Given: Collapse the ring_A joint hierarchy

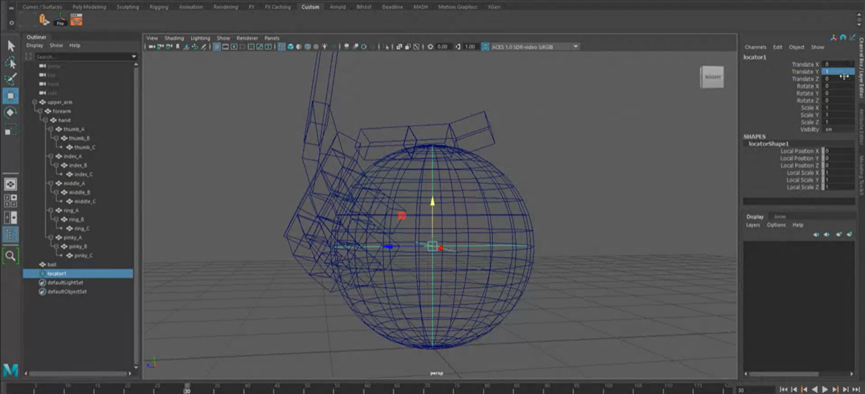Looking at the screenshot, I should point(50,210).
